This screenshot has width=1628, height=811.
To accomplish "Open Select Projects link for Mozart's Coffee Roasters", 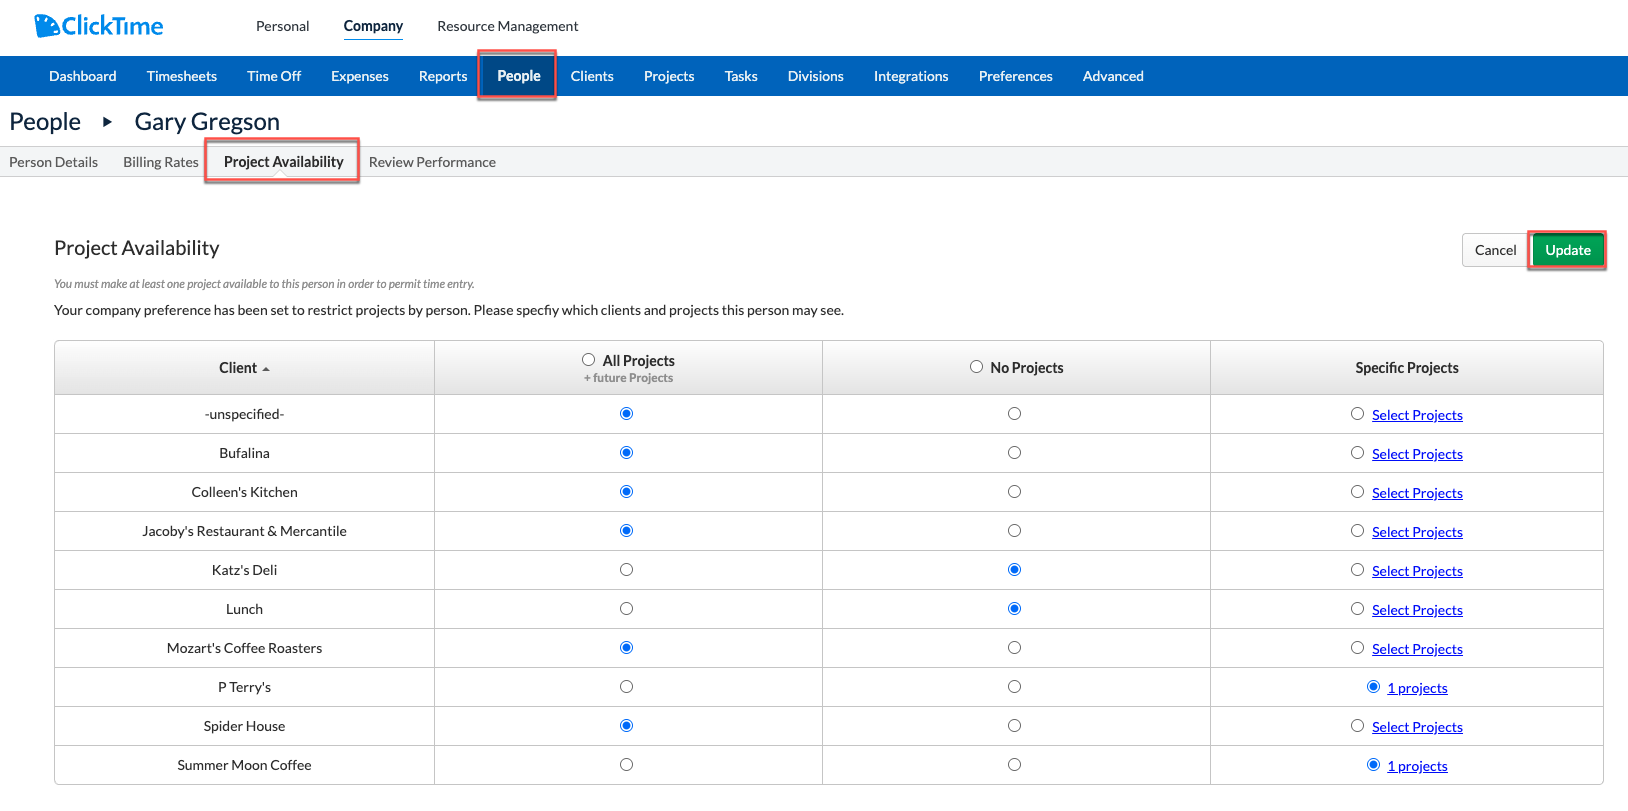I will coord(1417,649).
